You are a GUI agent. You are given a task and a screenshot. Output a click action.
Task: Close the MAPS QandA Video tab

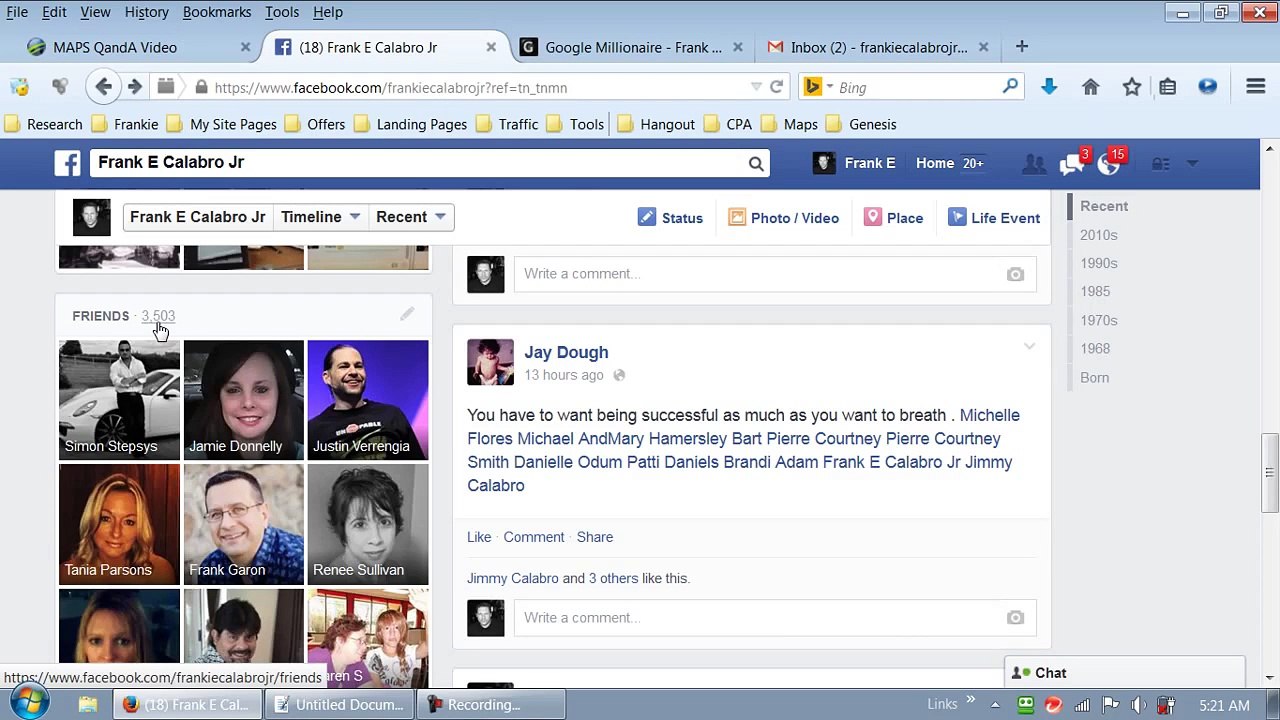245,47
